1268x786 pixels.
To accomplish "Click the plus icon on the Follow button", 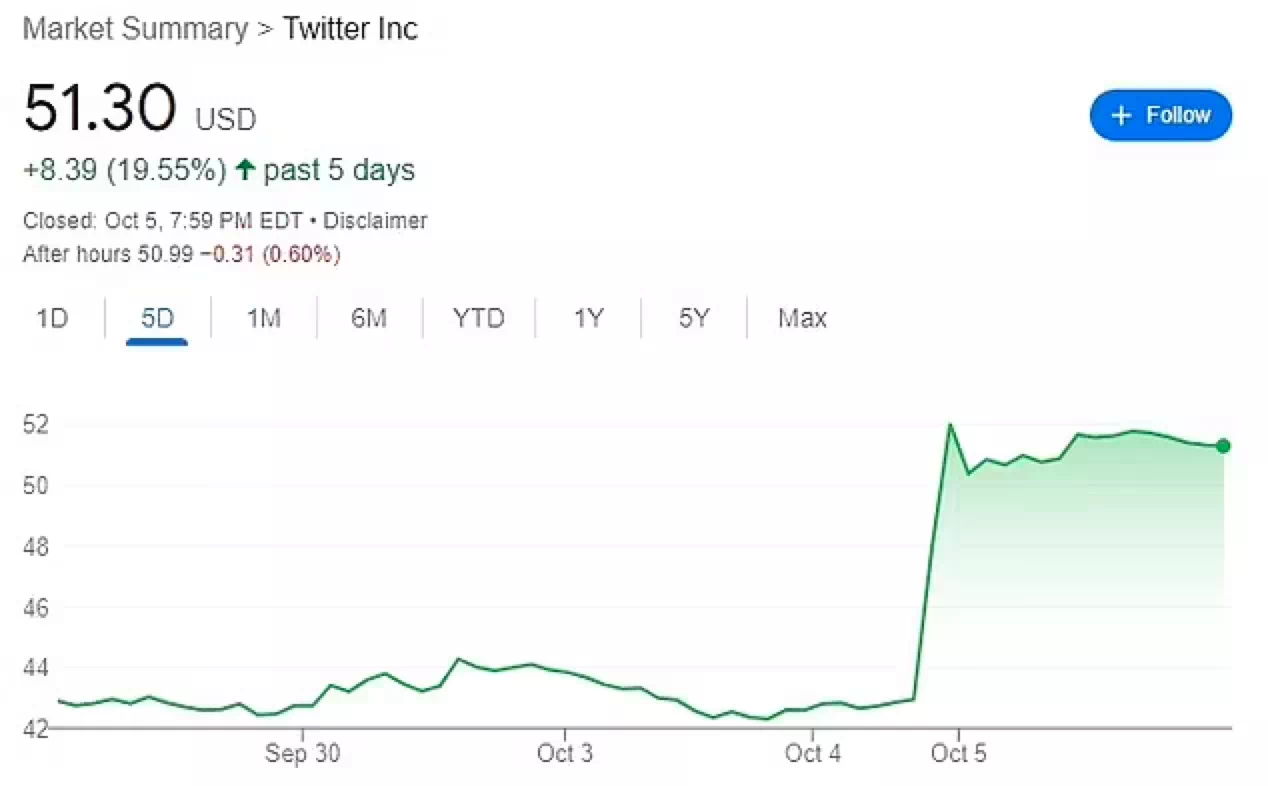I will pos(1122,116).
